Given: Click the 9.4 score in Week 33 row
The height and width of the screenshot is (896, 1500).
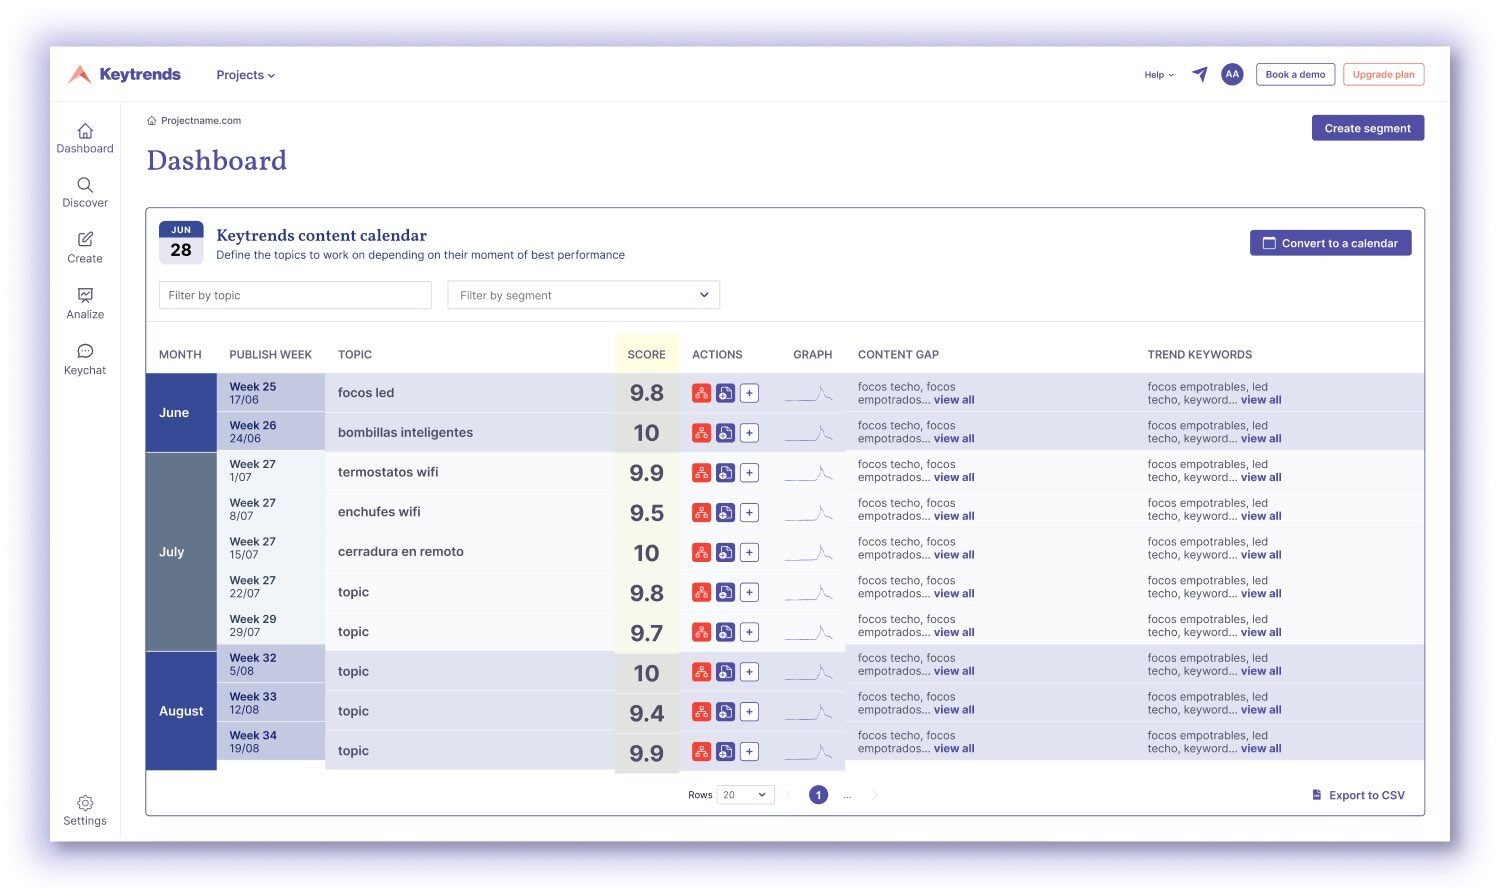Looking at the screenshot, I should (646, 713).
